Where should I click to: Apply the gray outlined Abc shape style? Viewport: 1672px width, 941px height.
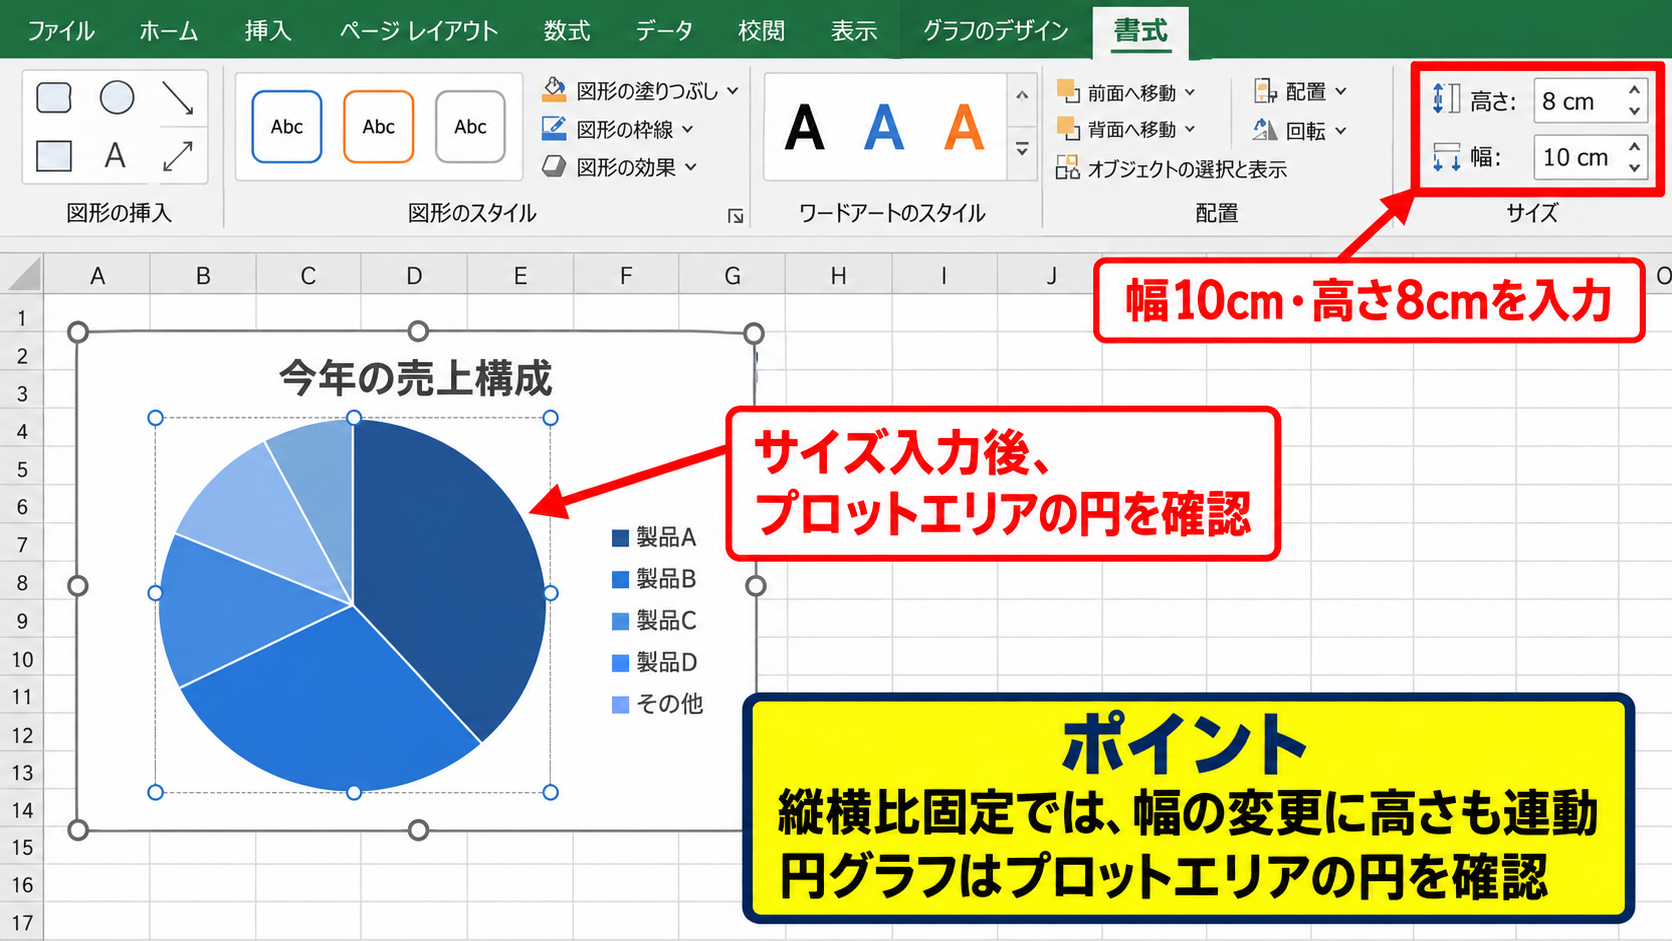470,126
